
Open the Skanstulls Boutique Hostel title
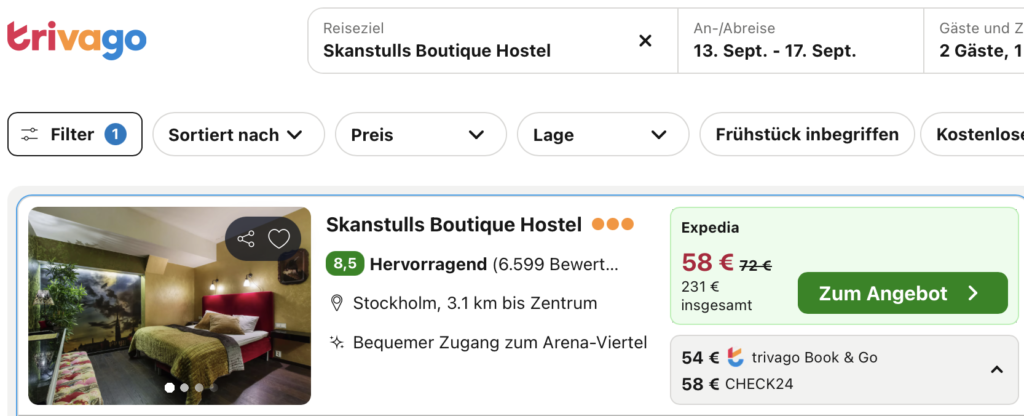point(454,225)
